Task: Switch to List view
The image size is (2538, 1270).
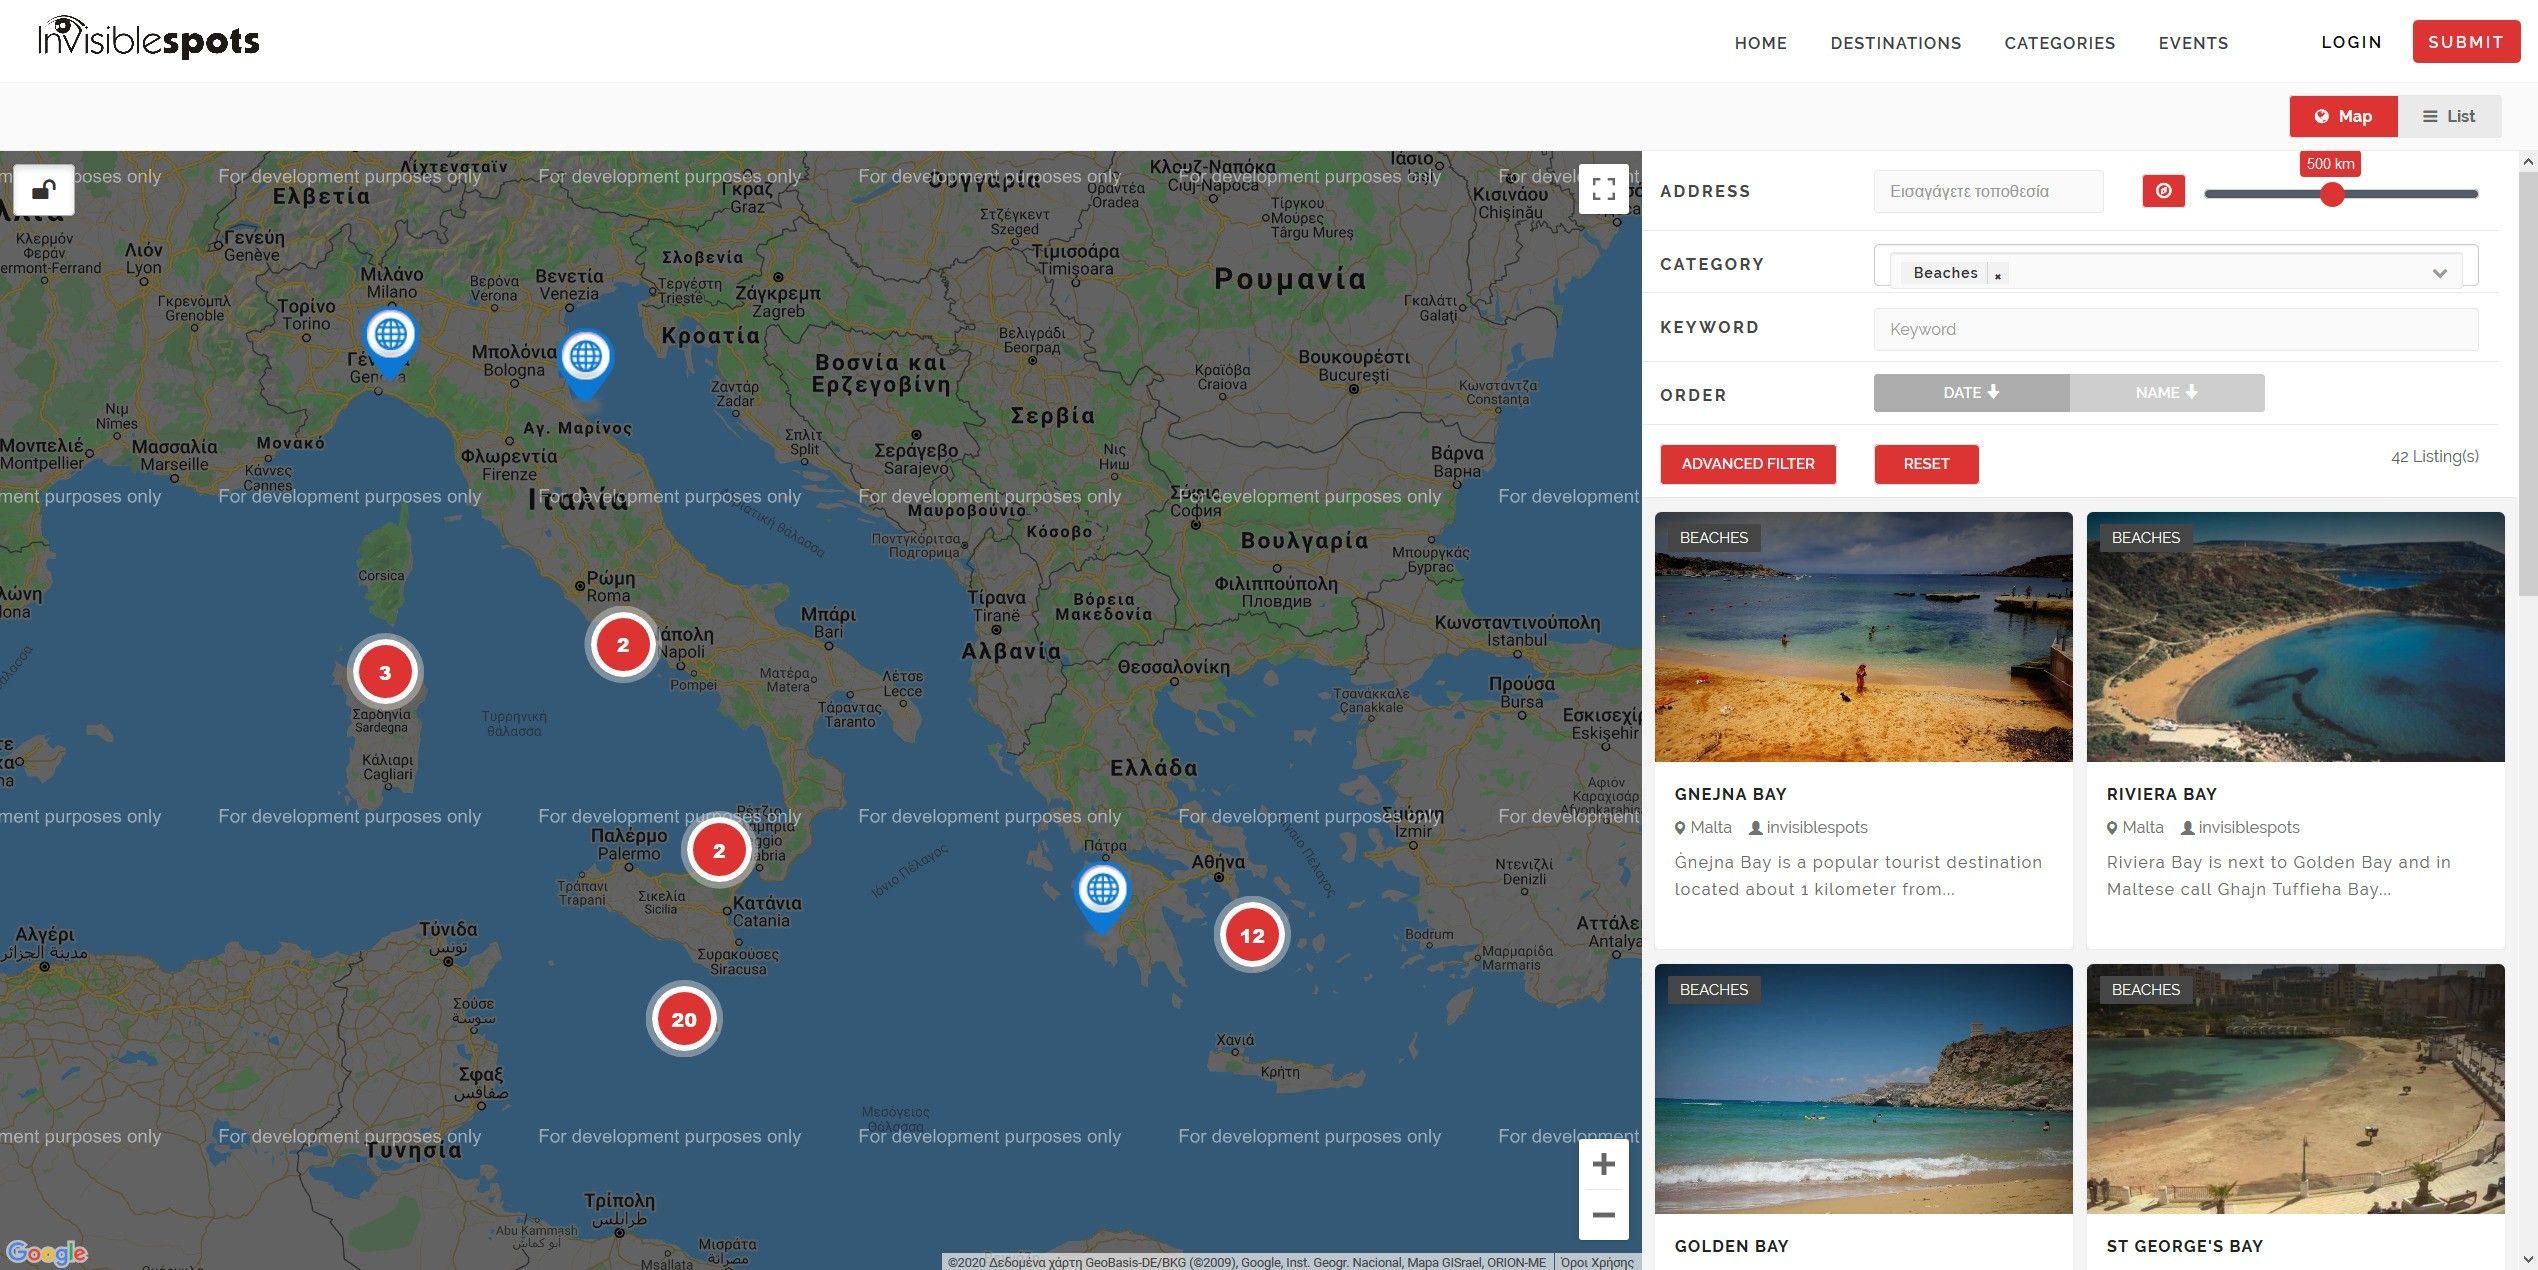Action: (x=2449, y=116)
